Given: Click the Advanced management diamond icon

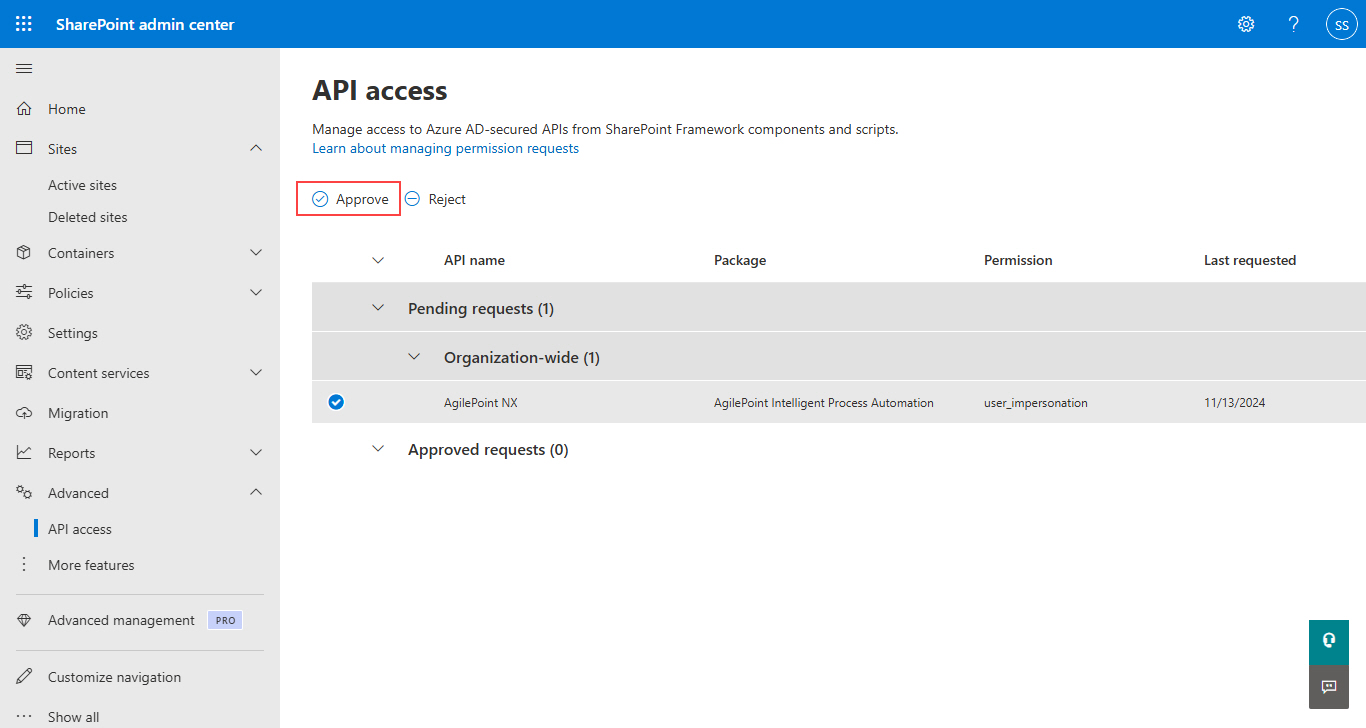Looking at the screenshot, I should (x=24, y=620).
